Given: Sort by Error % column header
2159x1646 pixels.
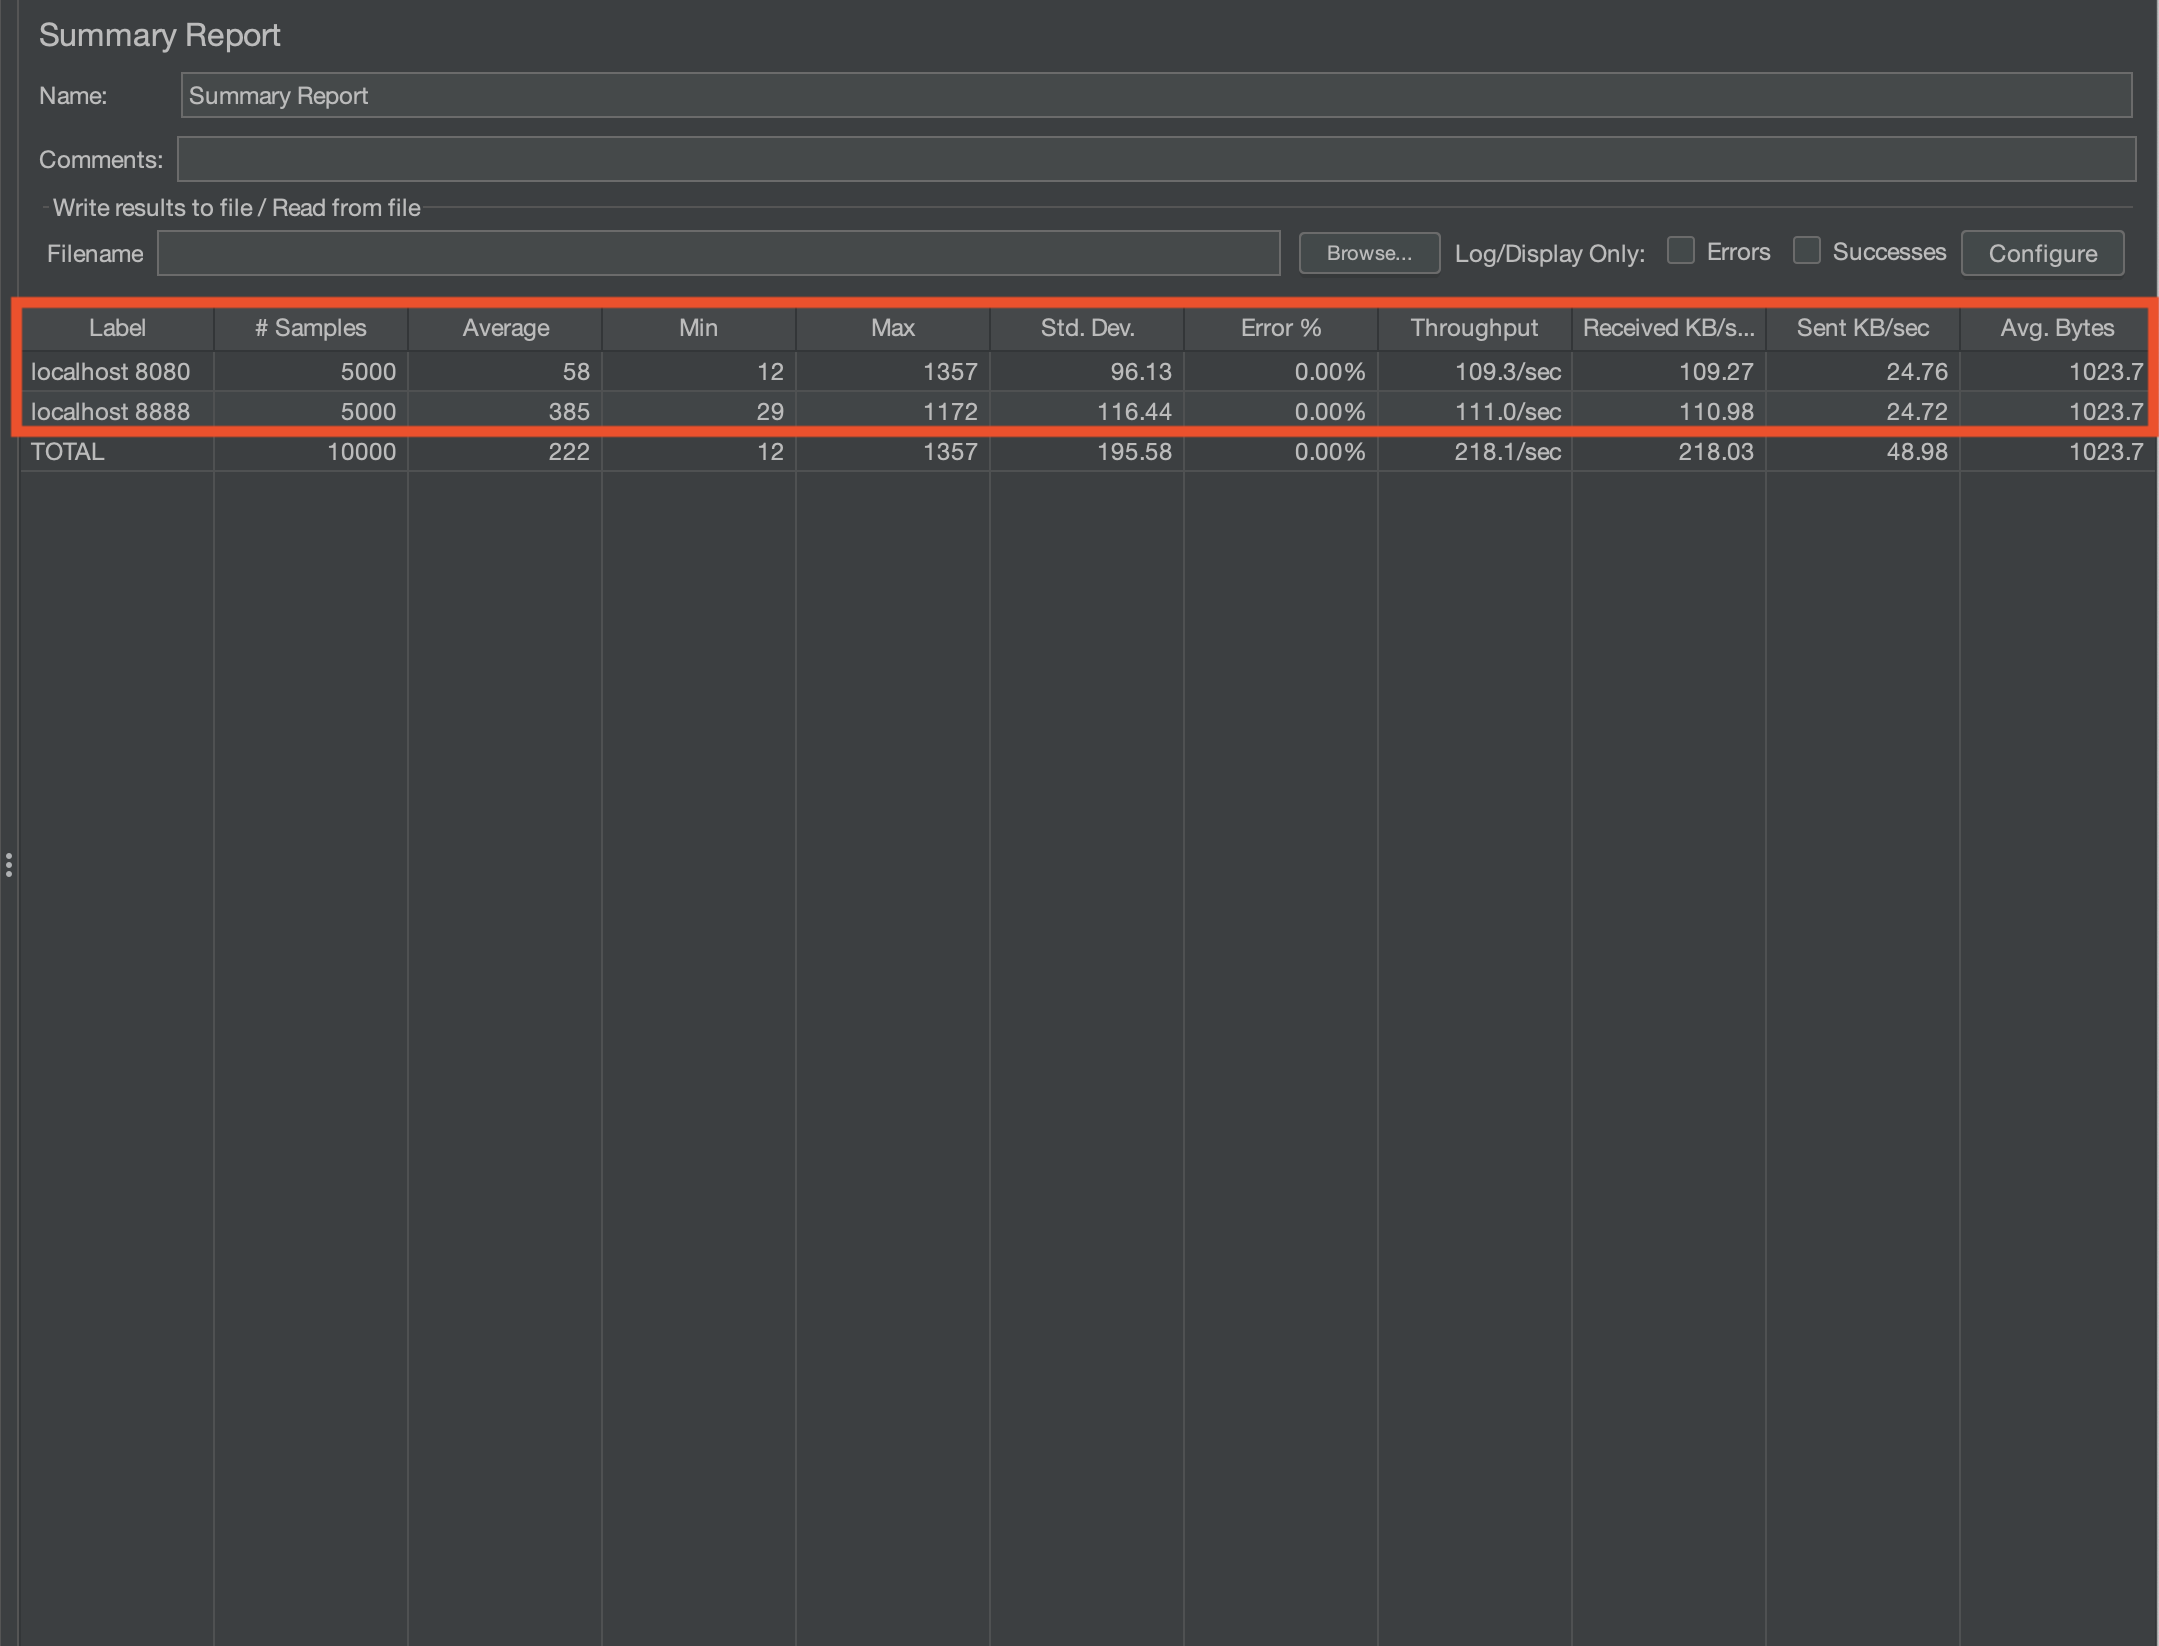Looking at the screenshot, I should [x=1281, y=328].
